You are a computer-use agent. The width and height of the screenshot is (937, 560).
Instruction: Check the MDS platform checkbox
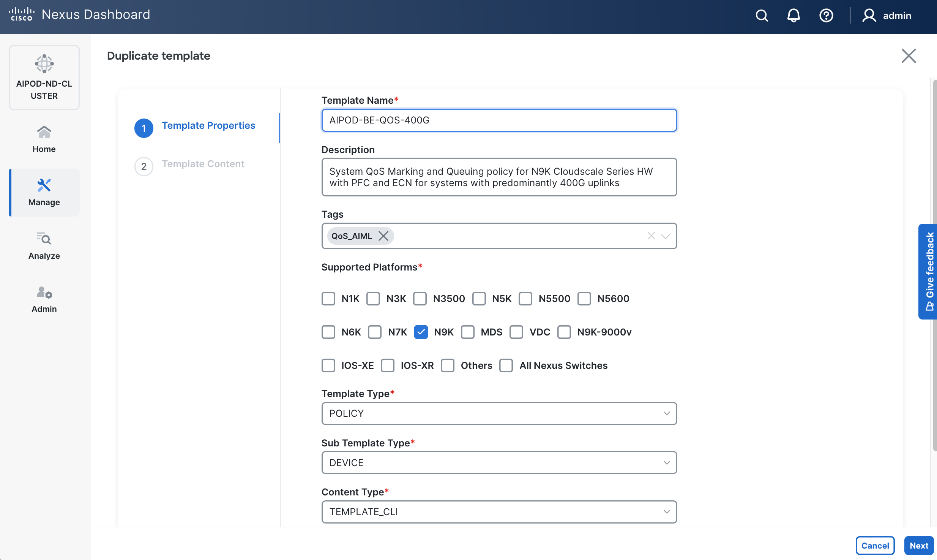(468, 332)
